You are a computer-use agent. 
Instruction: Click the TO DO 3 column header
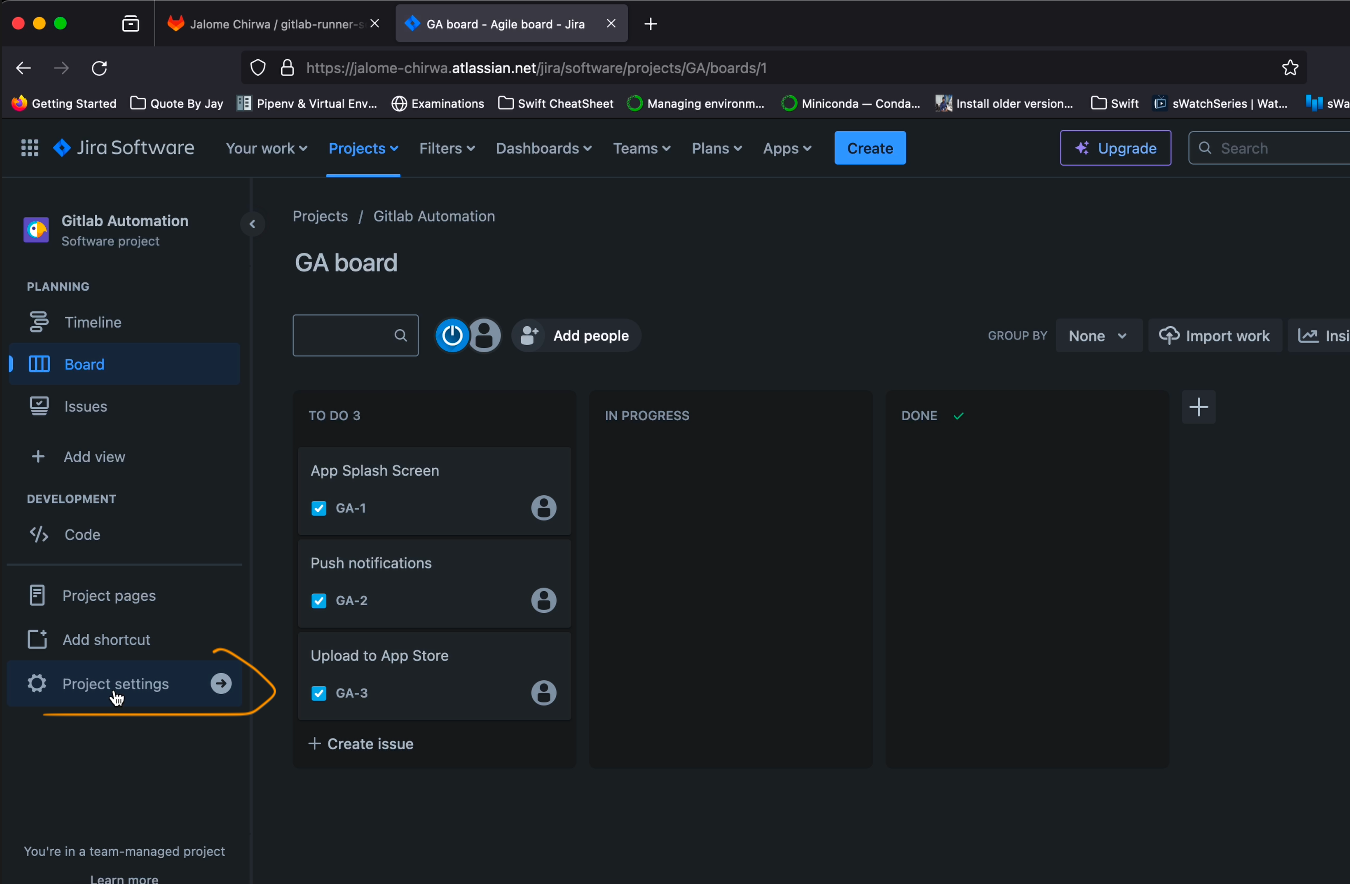point(334,415)
